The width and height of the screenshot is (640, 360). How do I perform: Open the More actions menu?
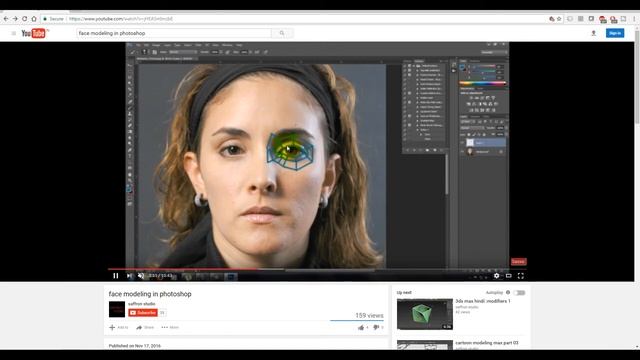170,327
